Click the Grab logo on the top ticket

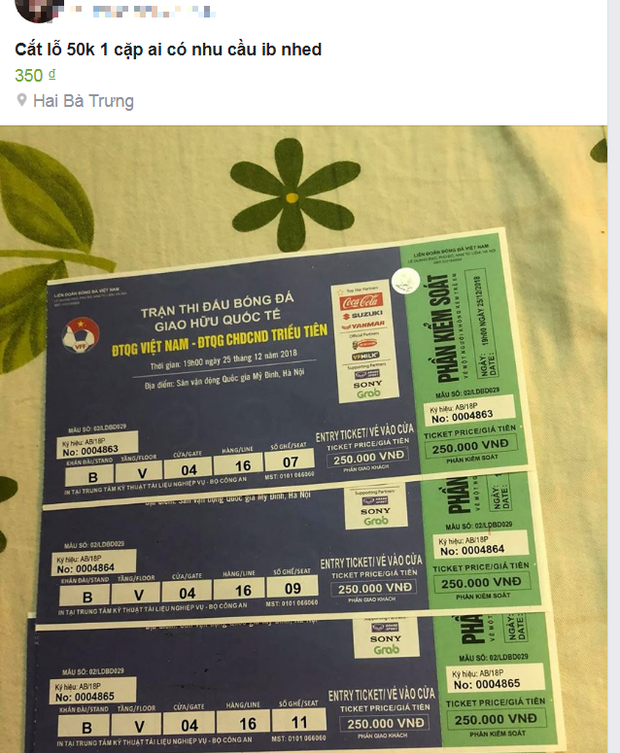[368, 393]
